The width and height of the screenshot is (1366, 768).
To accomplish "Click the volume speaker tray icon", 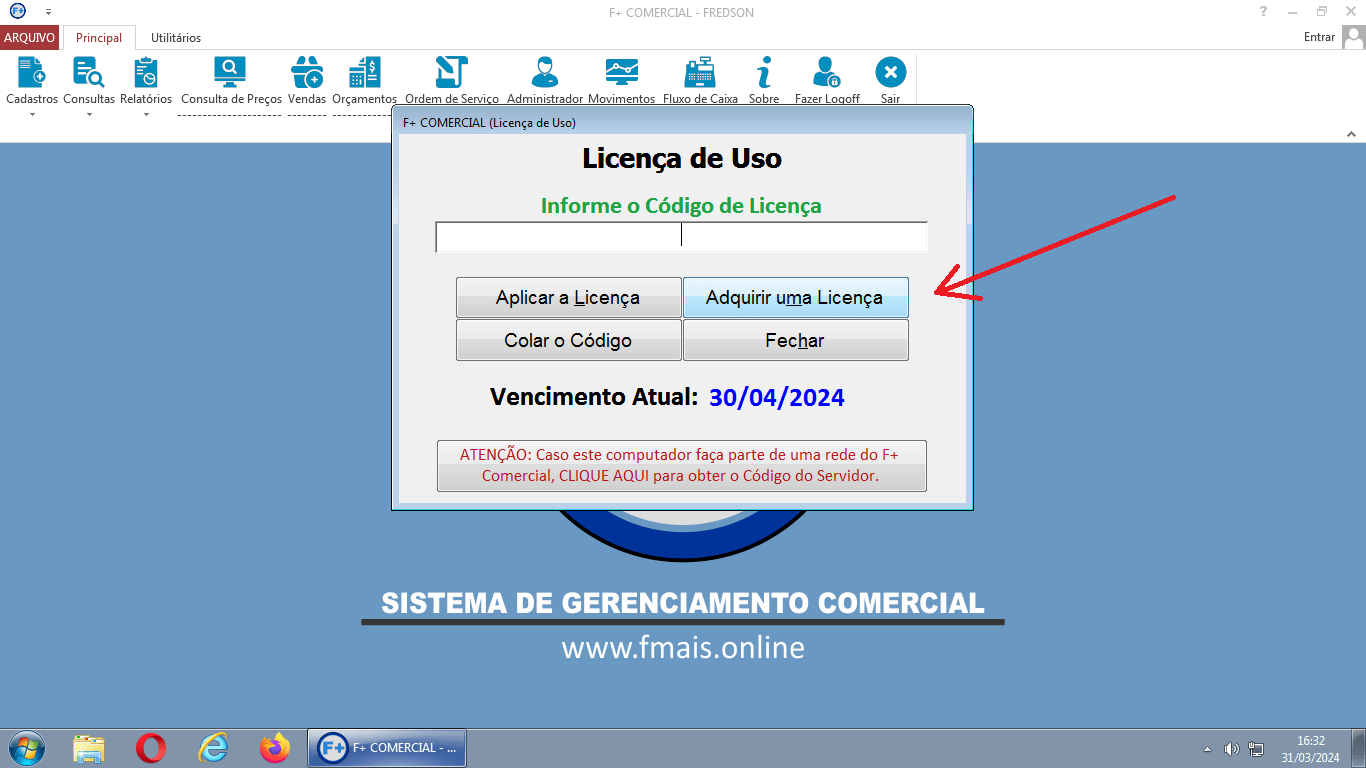I will (x=1231, y=749).
